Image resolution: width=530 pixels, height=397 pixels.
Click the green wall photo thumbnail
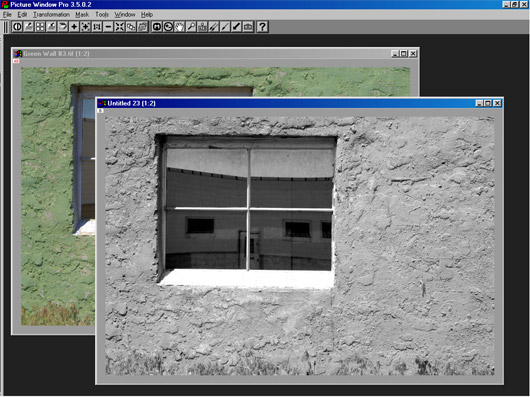pyautogui.click(x=57, y=196)
